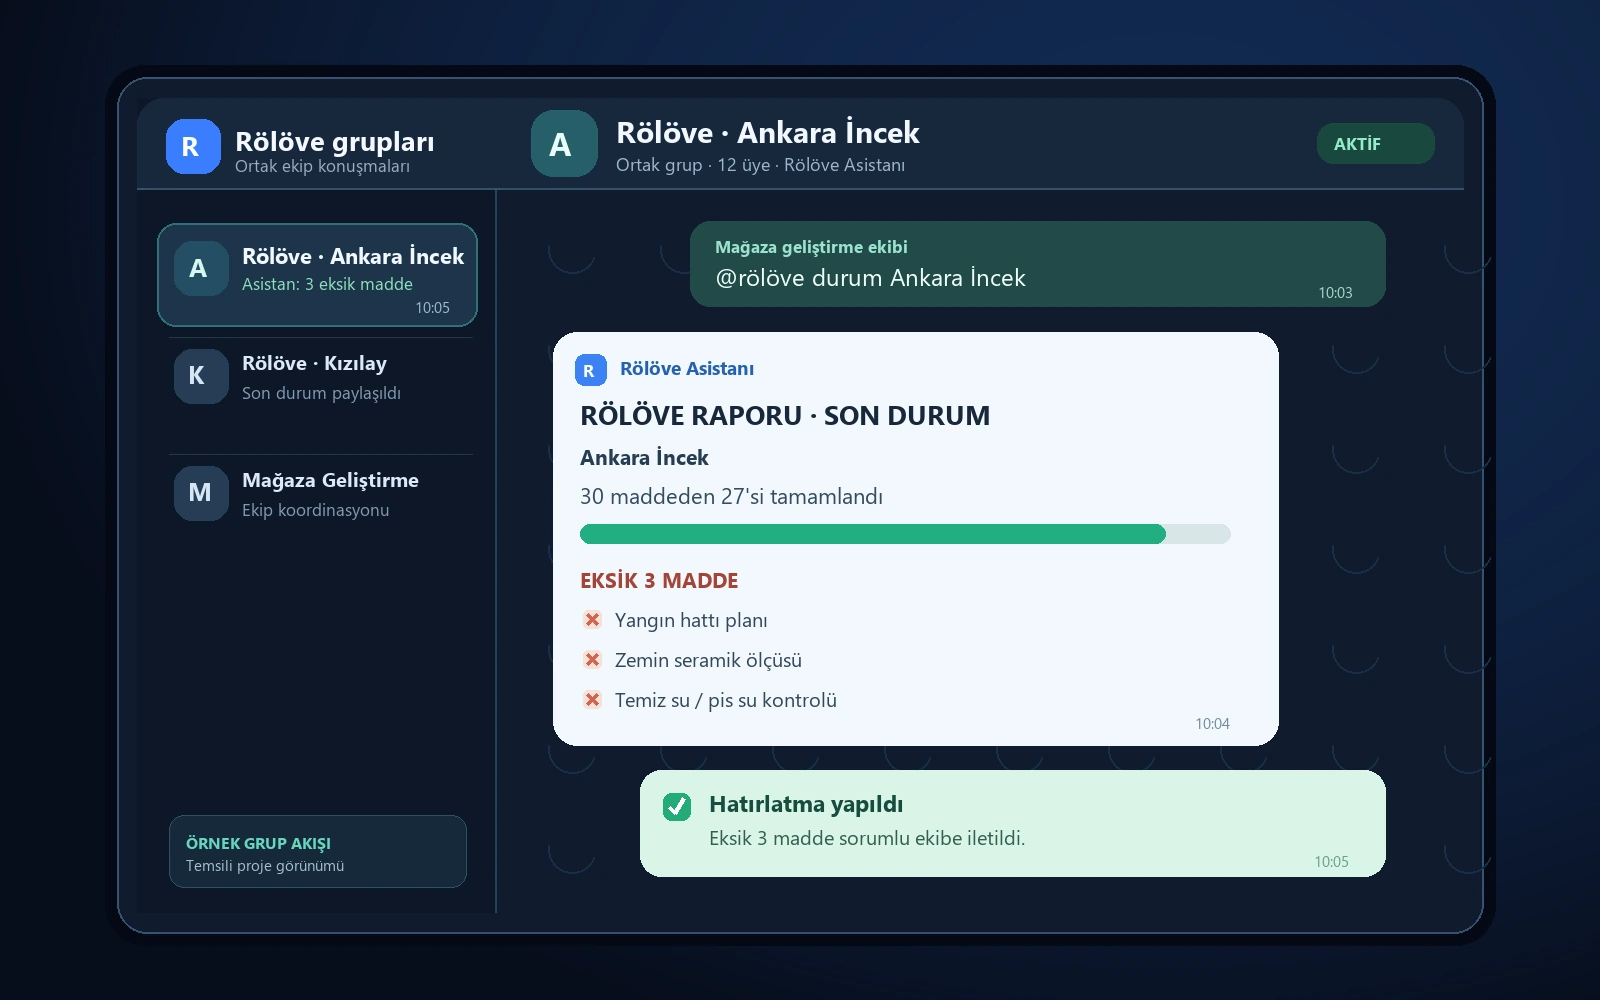
Task: Click the red X next to Yangın hattı planı
Action: [592, 620]
